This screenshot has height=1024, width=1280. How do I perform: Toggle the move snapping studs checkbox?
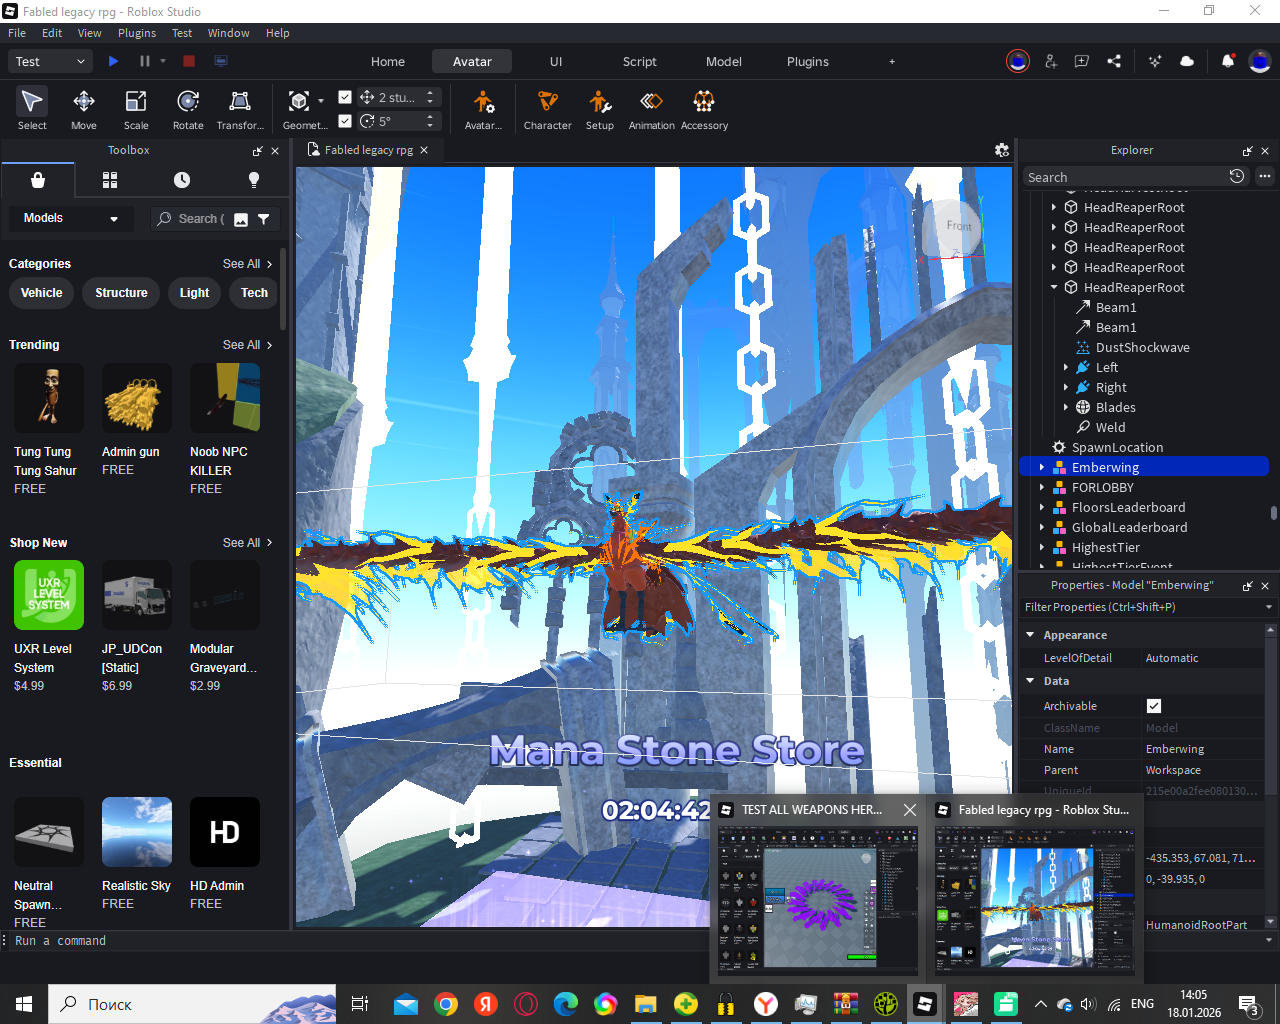pos(345,97)
